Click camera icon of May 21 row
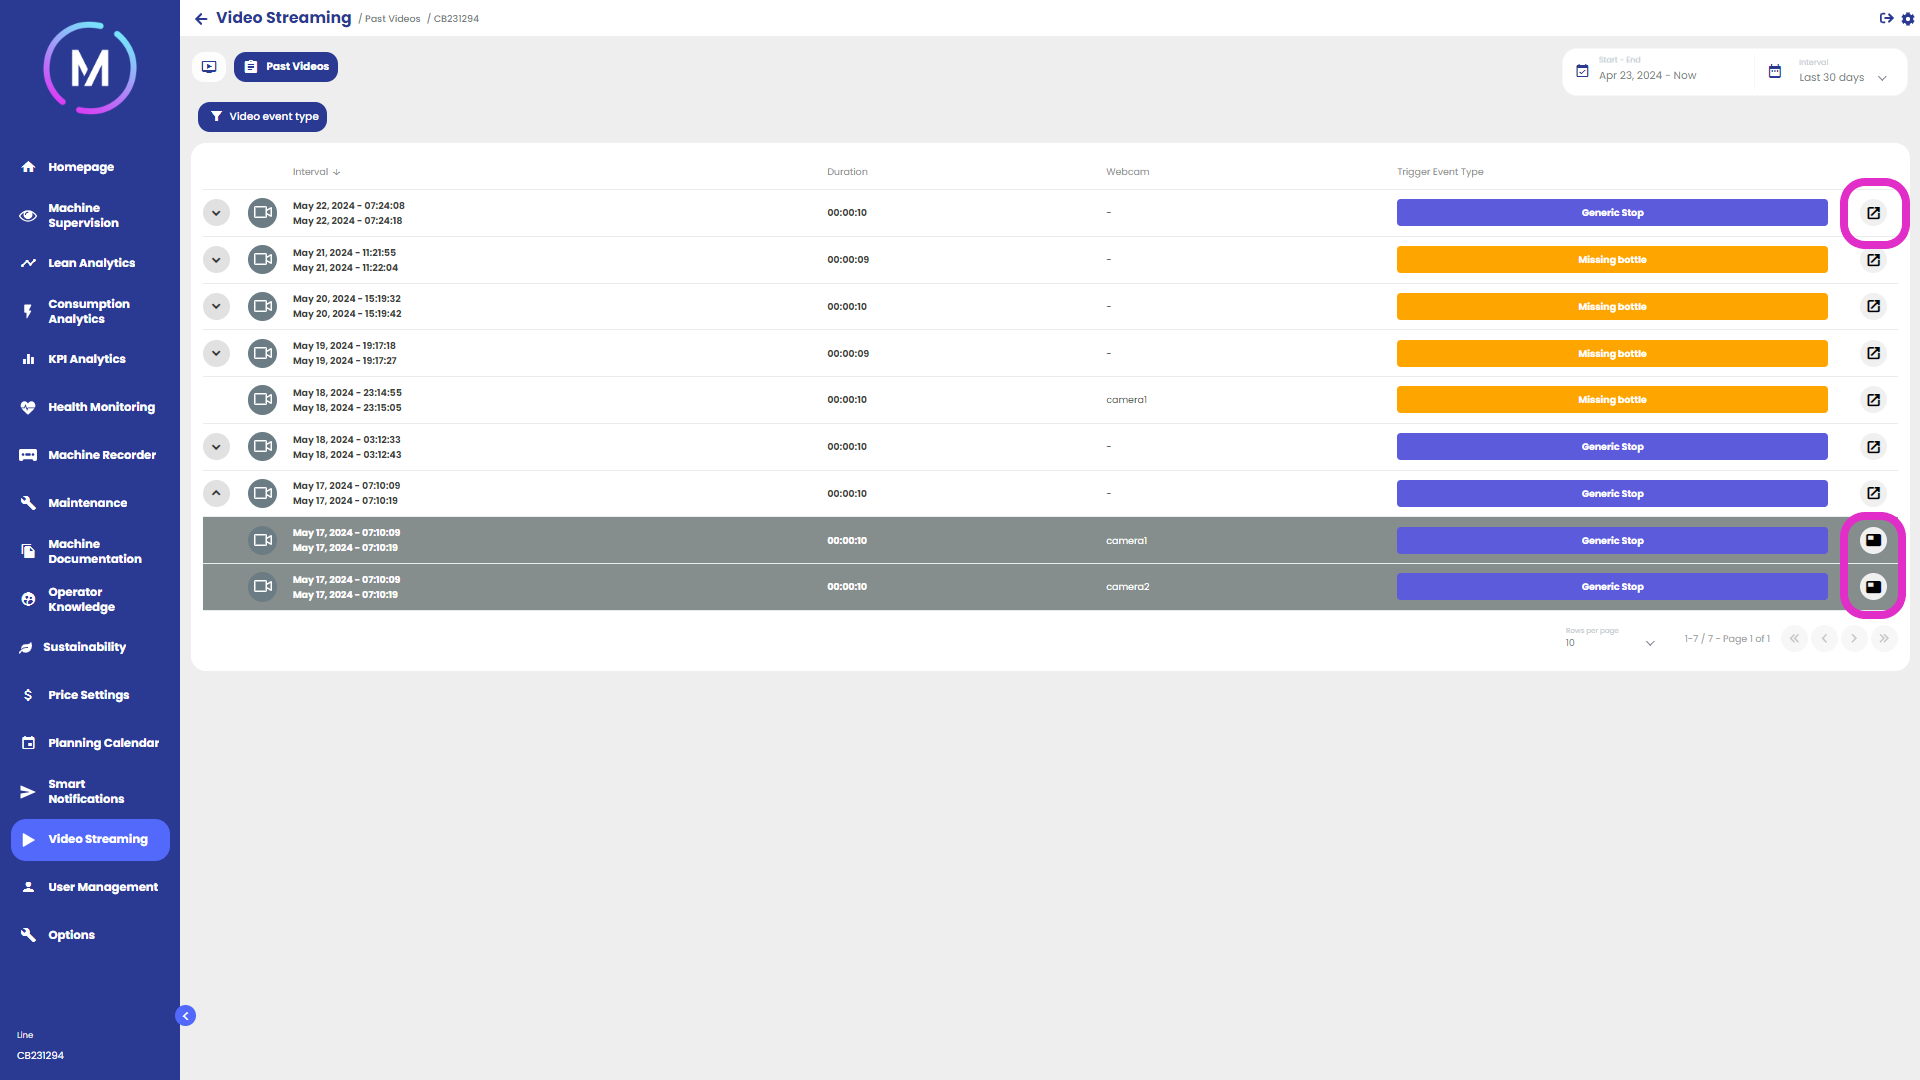 262,260
